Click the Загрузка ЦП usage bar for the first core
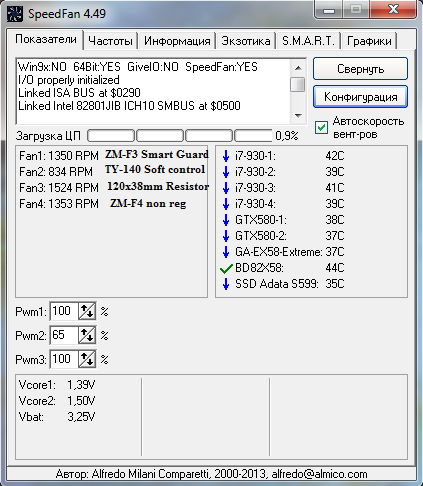Image resolution: width=423 pixels, height=486 pixels. (x=111, y=136)
